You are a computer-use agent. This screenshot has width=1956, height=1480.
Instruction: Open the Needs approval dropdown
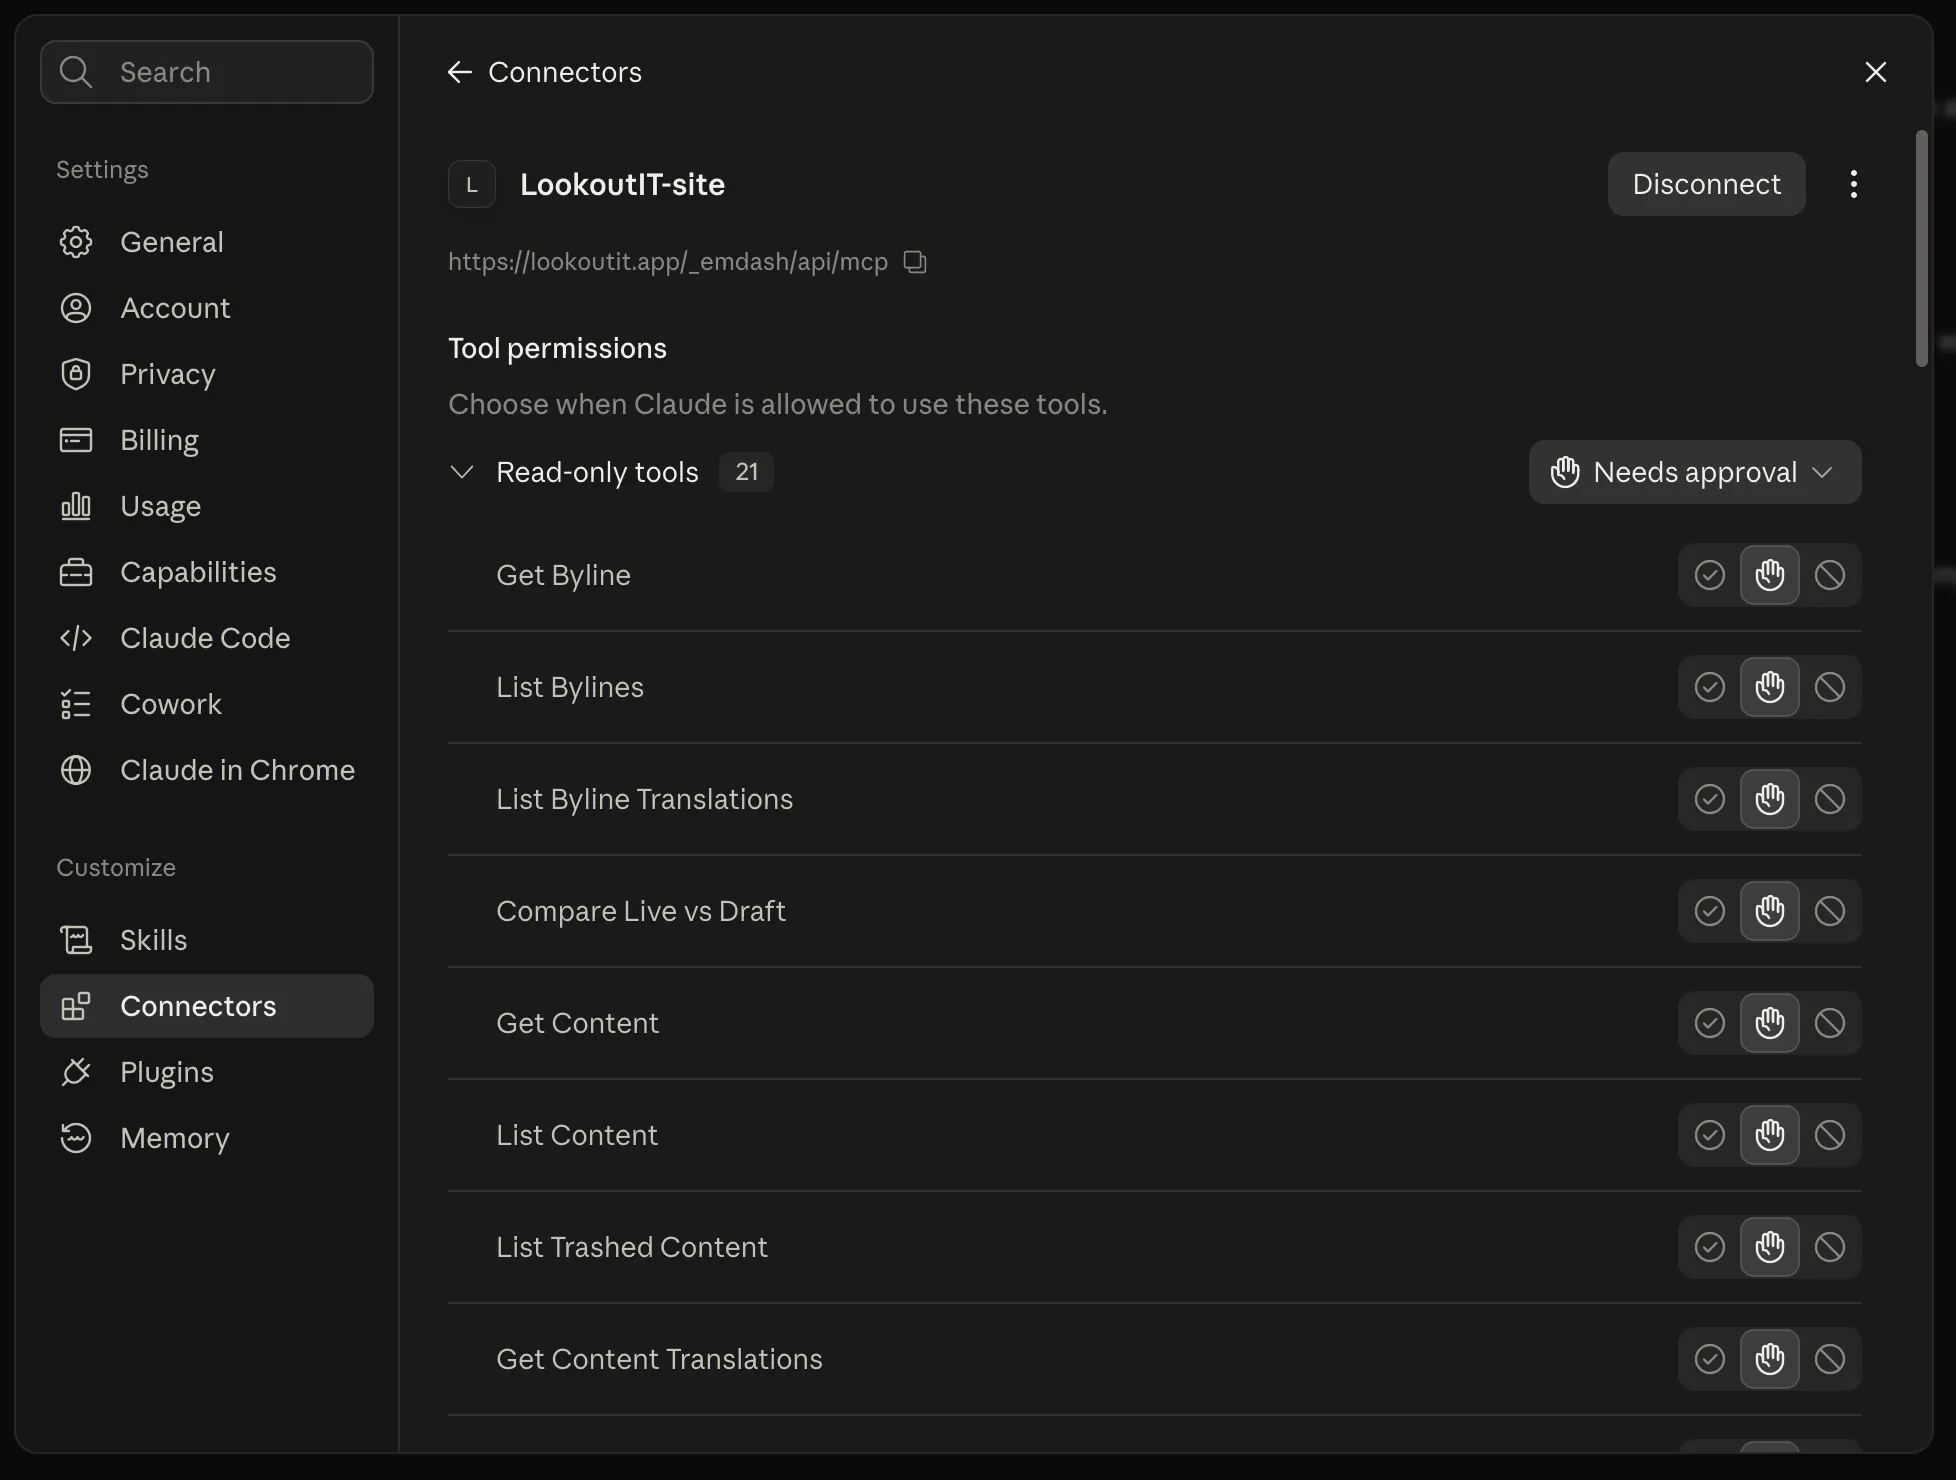(1695, 472)
